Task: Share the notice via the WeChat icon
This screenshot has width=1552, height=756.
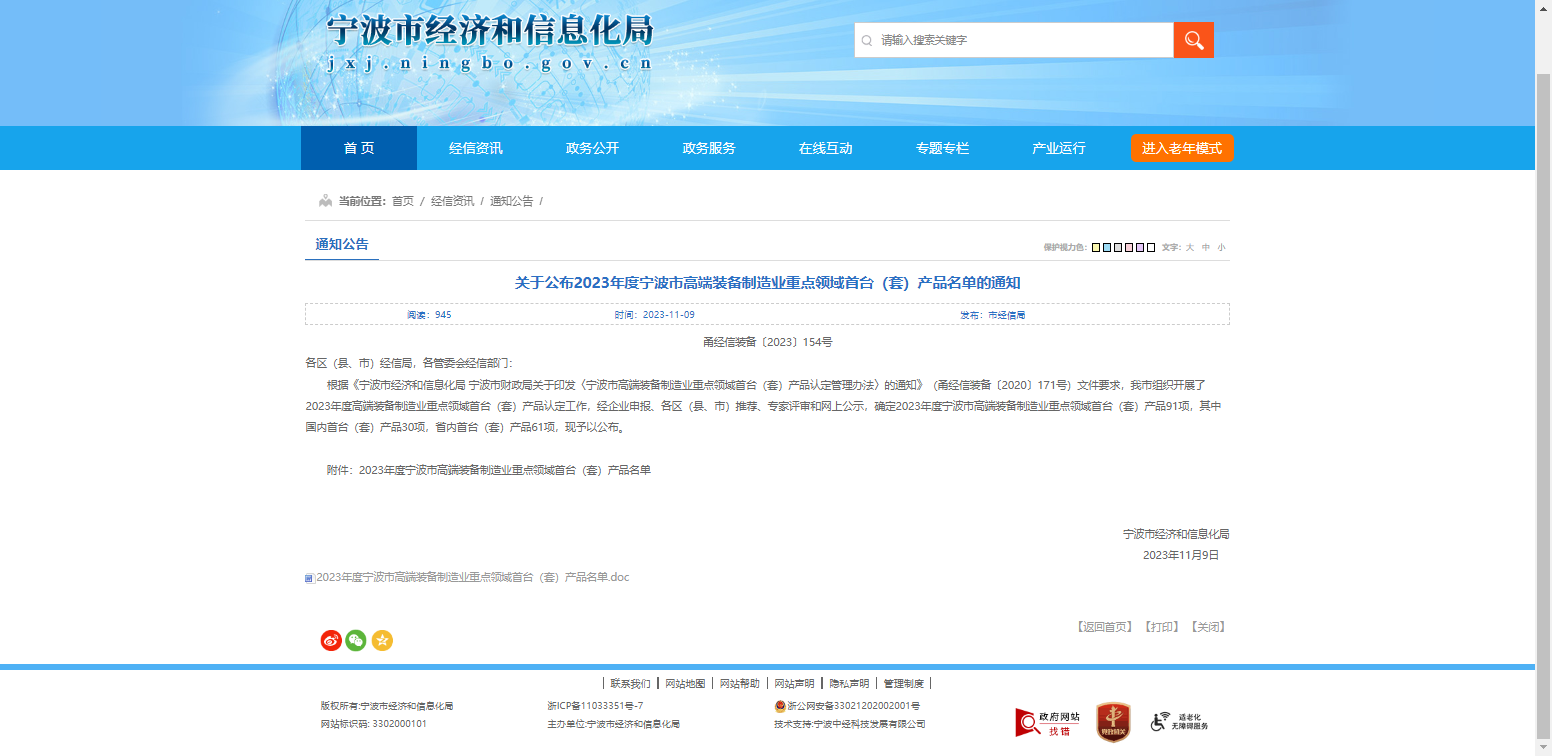Action: pos(356,640)
